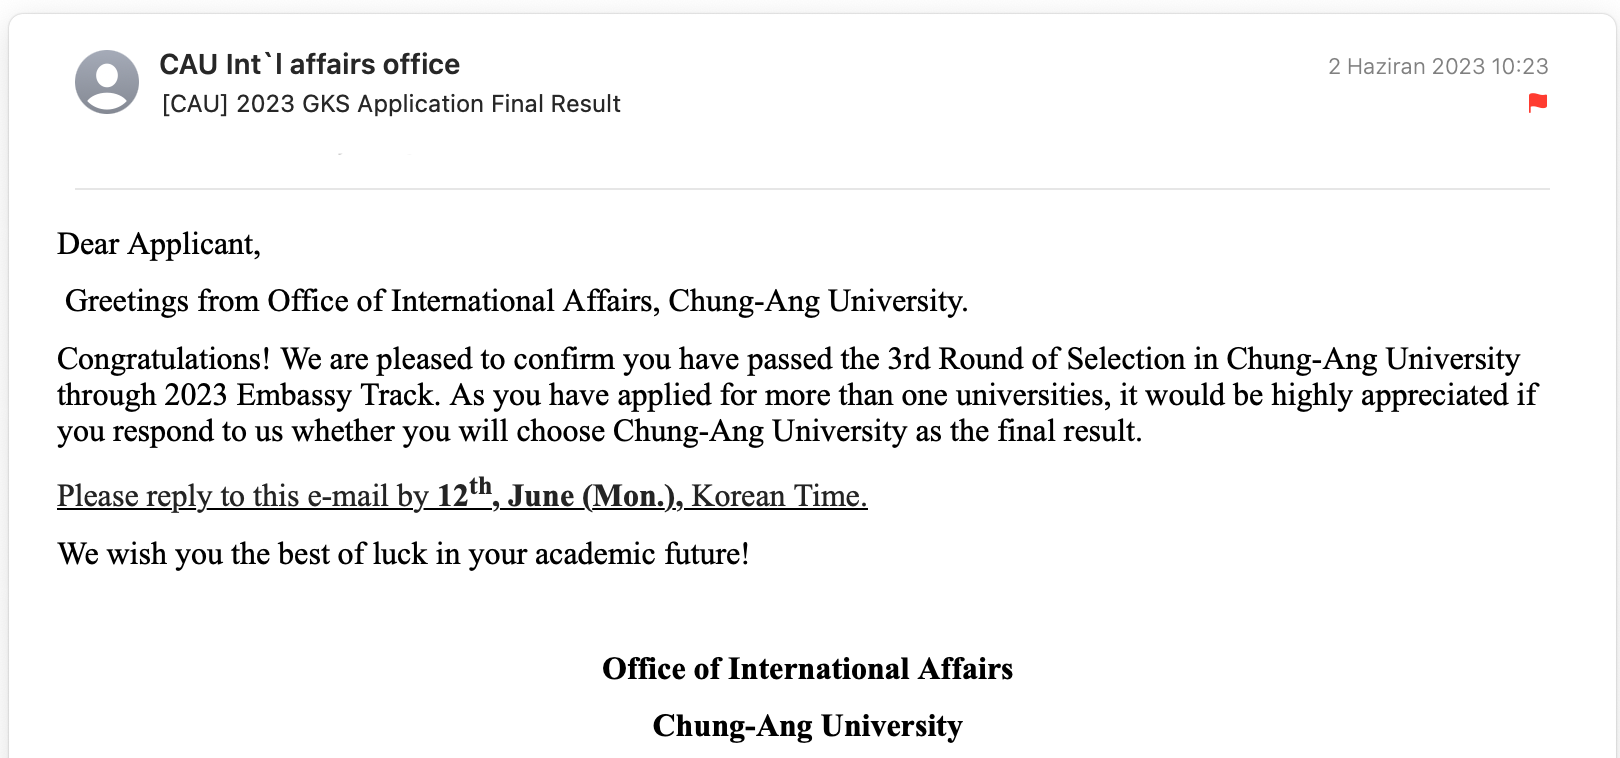Image resolution: width=1620 pixels, height=758 pixels.
Task: Click underlined 'Please reply to this e-mail by' text
Action: coord(243,496)
